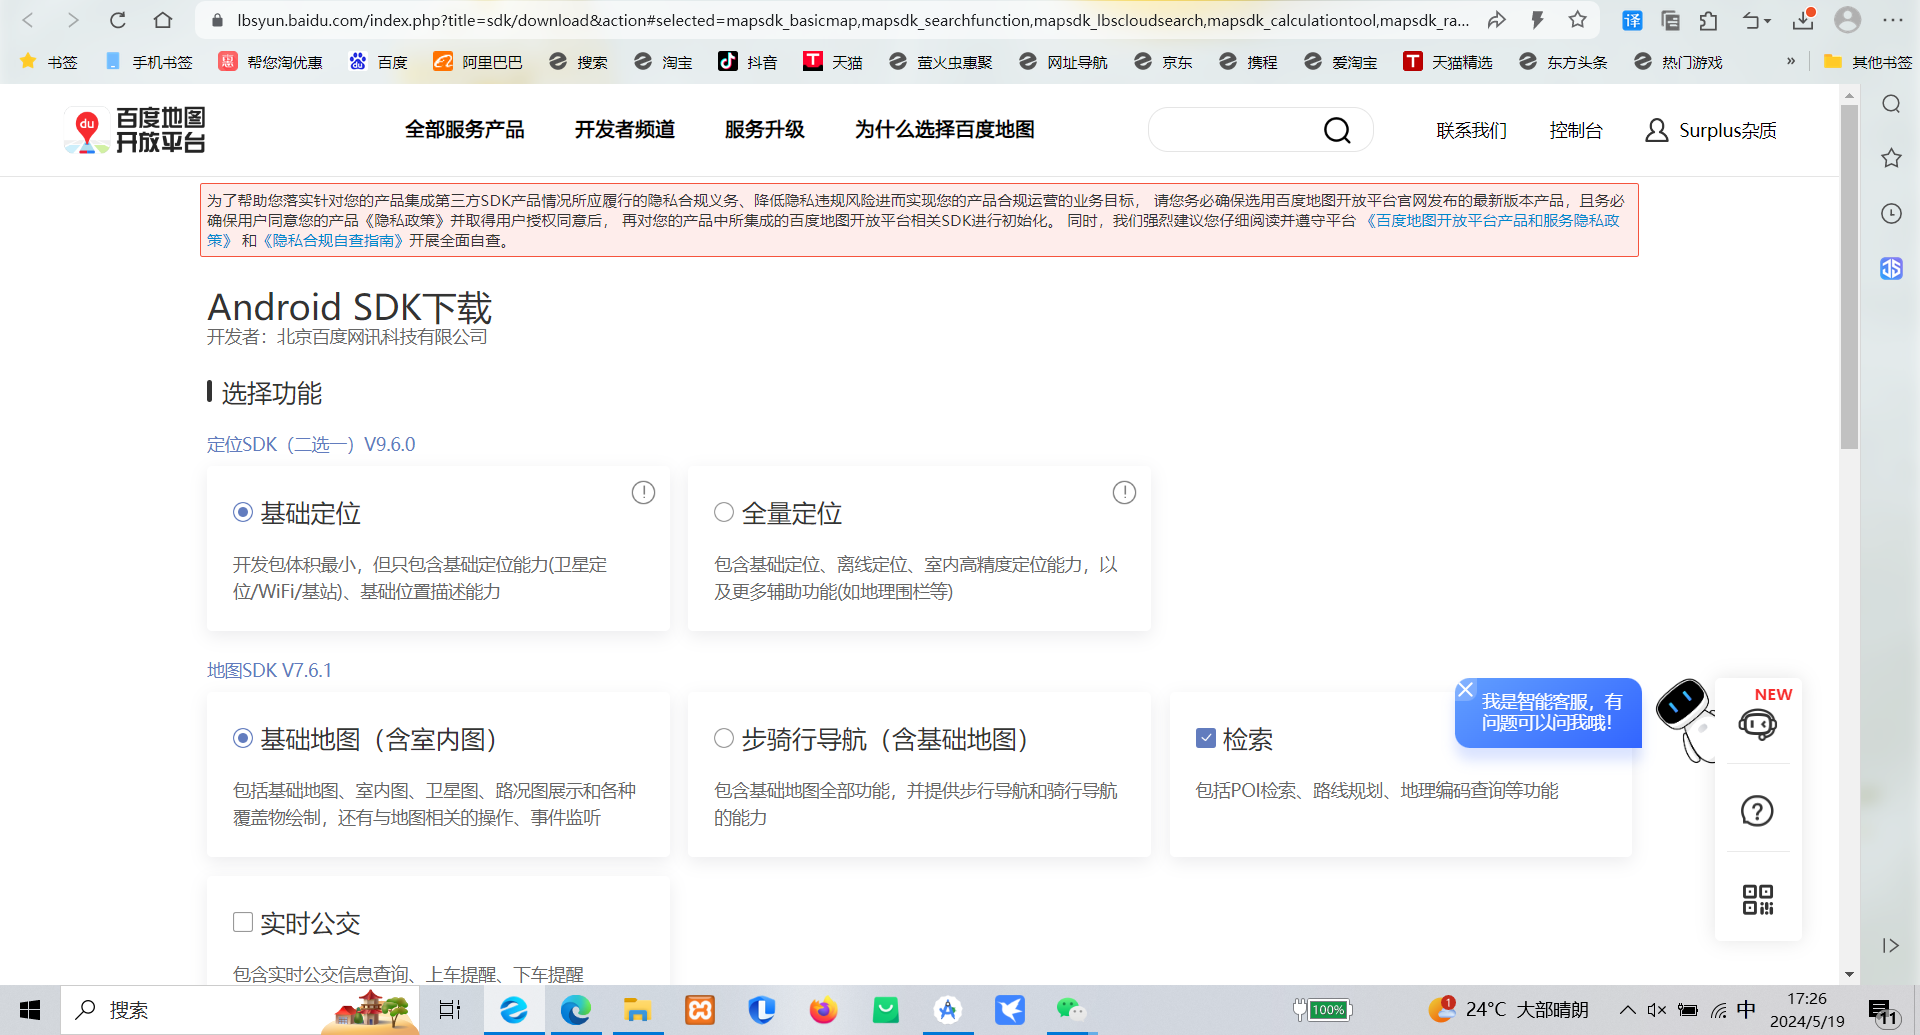Bookmark this page with the star icon
The width and height of the screenshot is (1920, 1035).
(x=1578, y=20)
